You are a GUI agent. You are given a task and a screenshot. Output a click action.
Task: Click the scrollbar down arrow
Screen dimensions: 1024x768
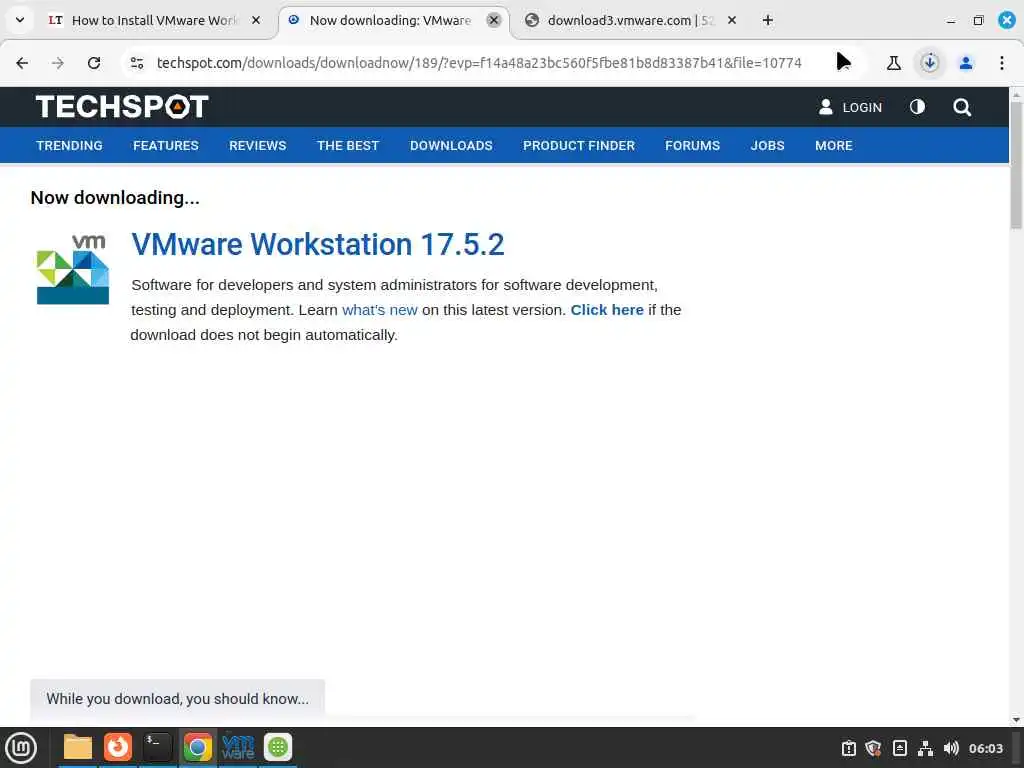click(x=1016, y=720)
